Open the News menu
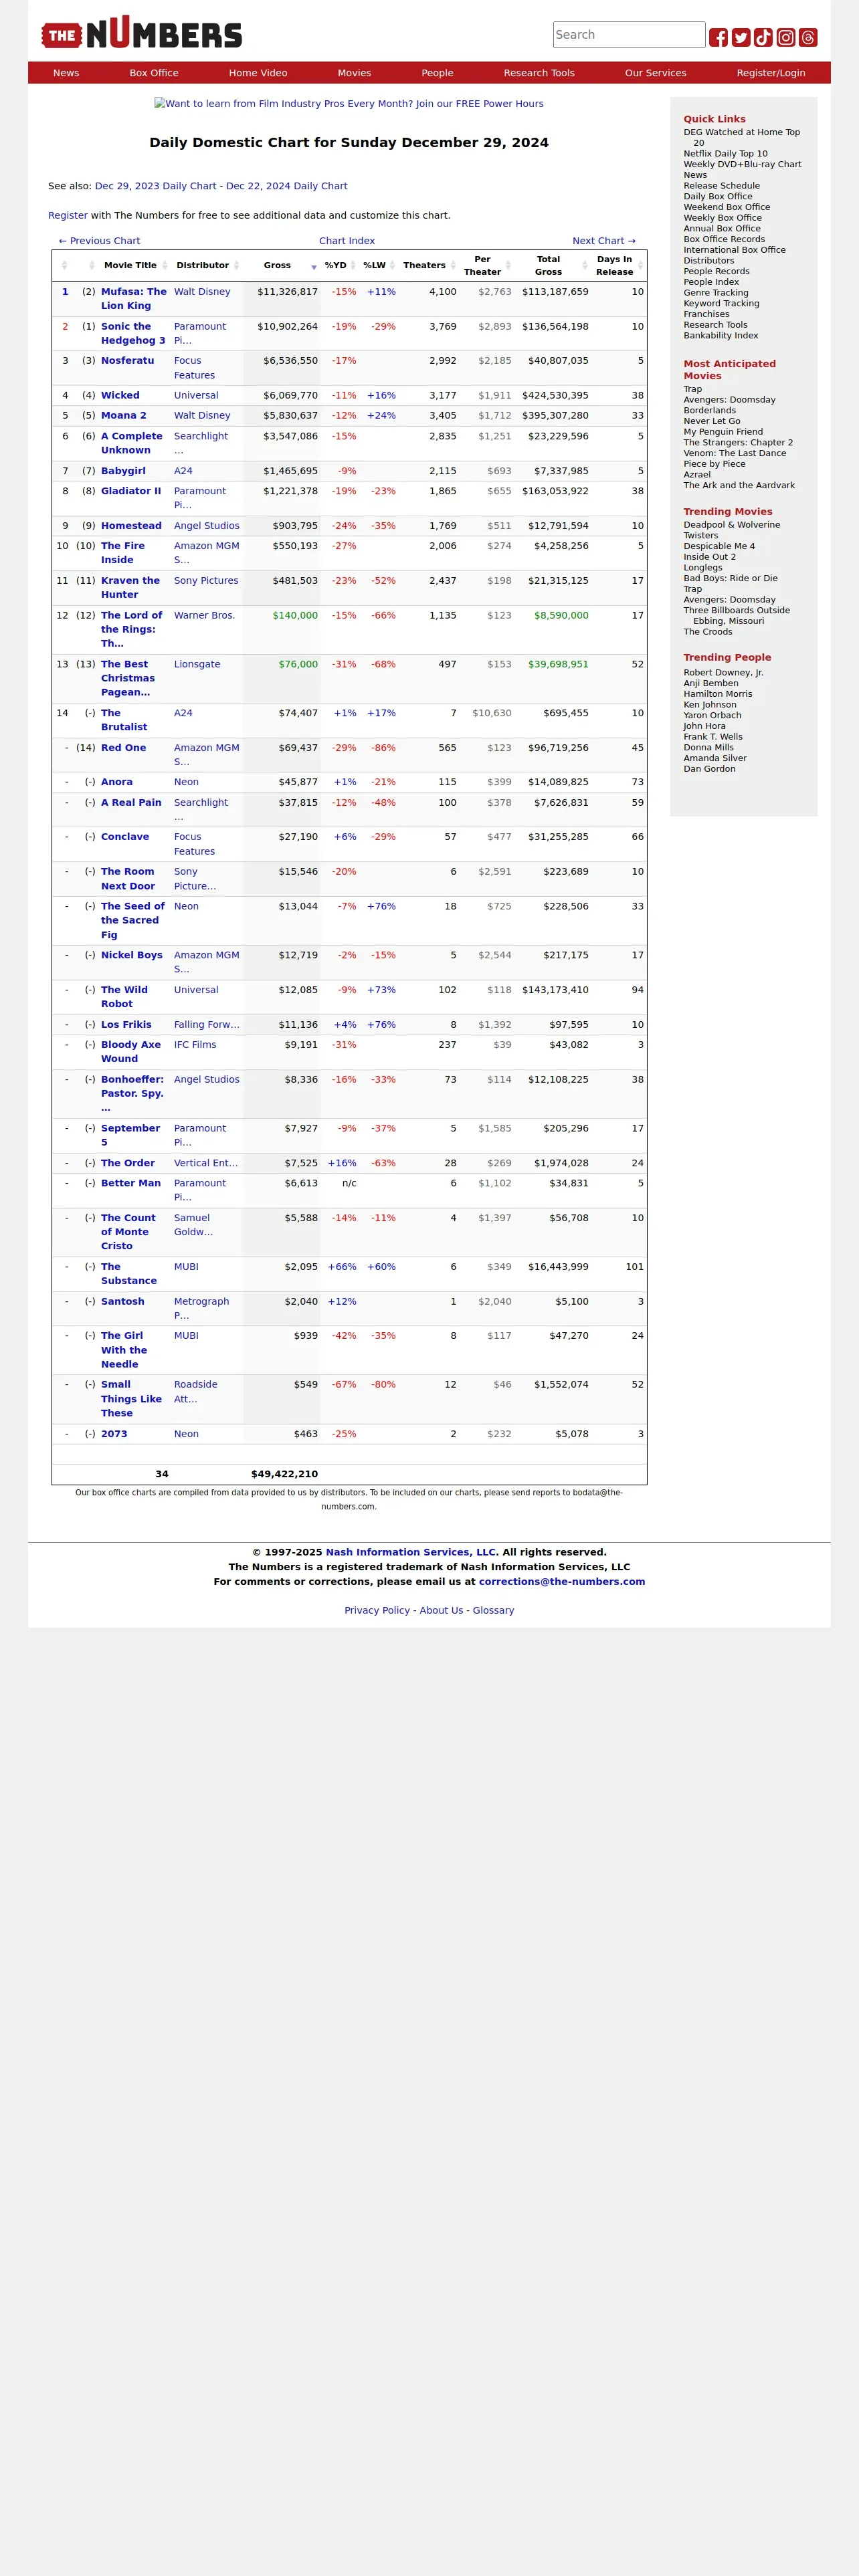The height and width of the screenshot is (2576, 859). click(66, 73)
